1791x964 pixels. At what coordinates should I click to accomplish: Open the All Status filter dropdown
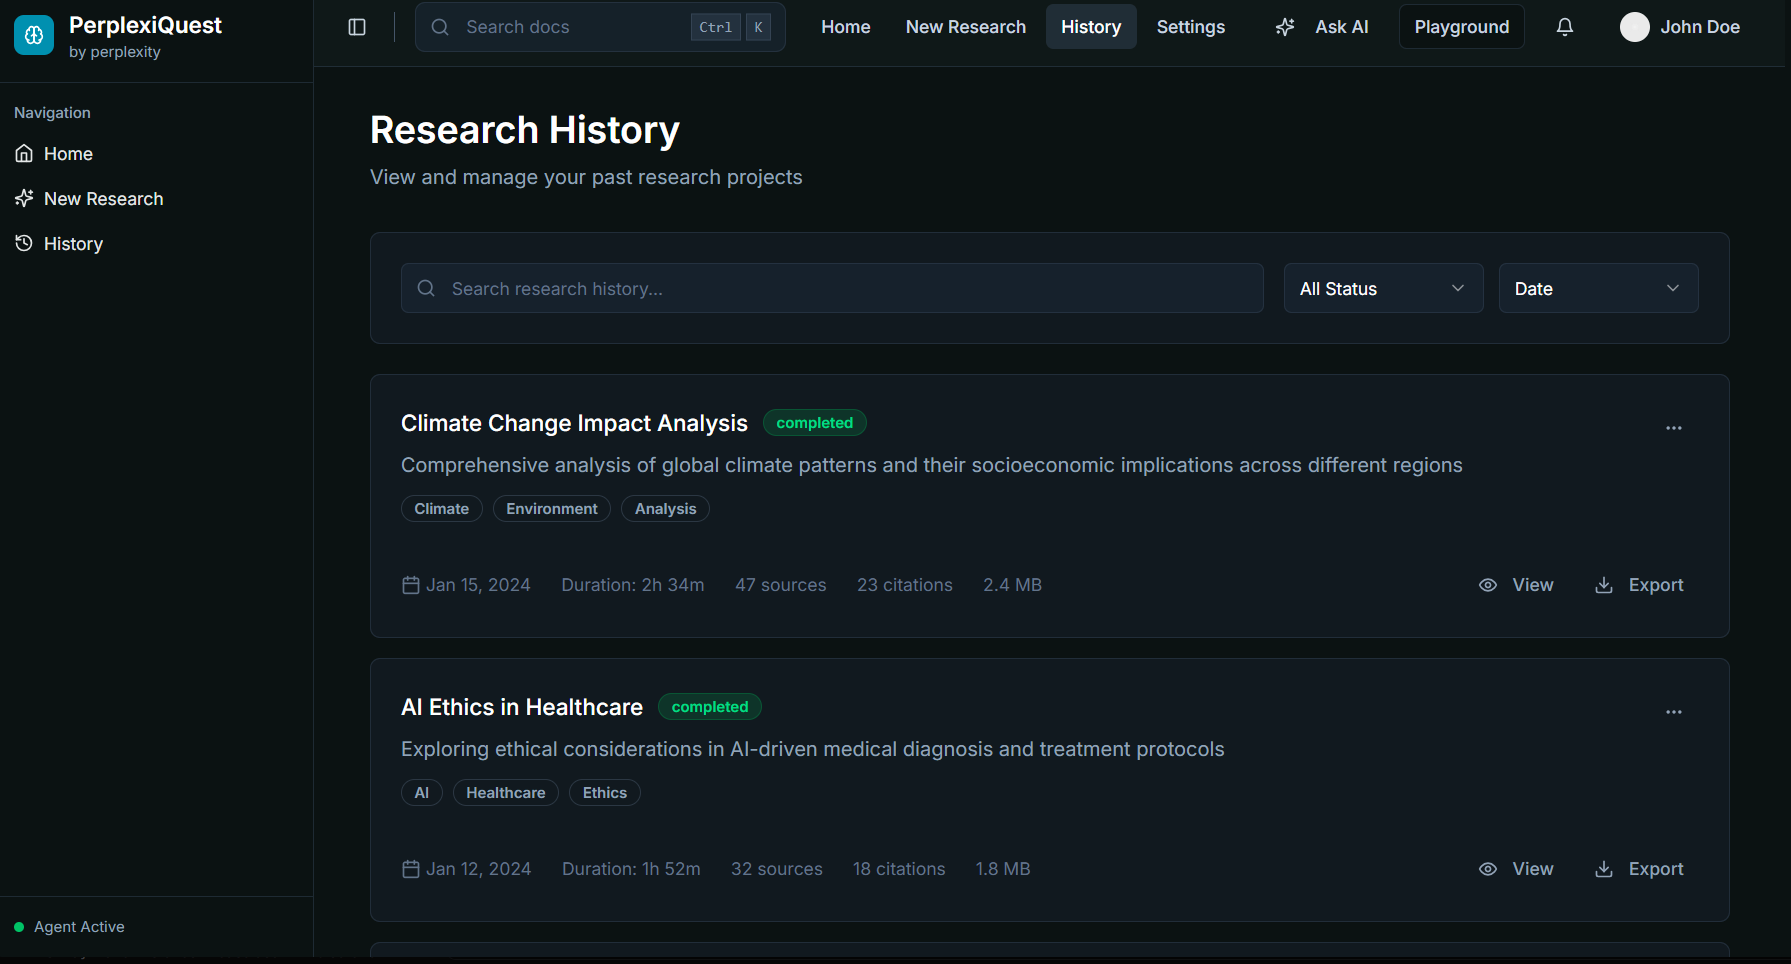[x=1383, y=288]
